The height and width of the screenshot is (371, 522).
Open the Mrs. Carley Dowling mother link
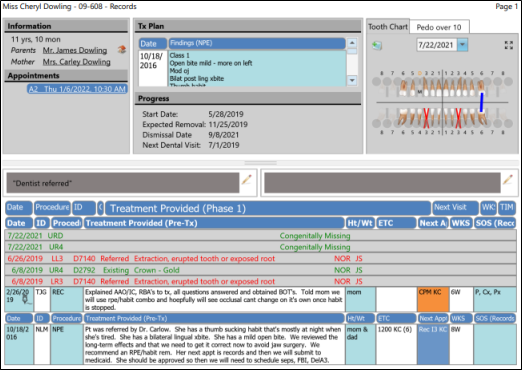click(77, 62)
